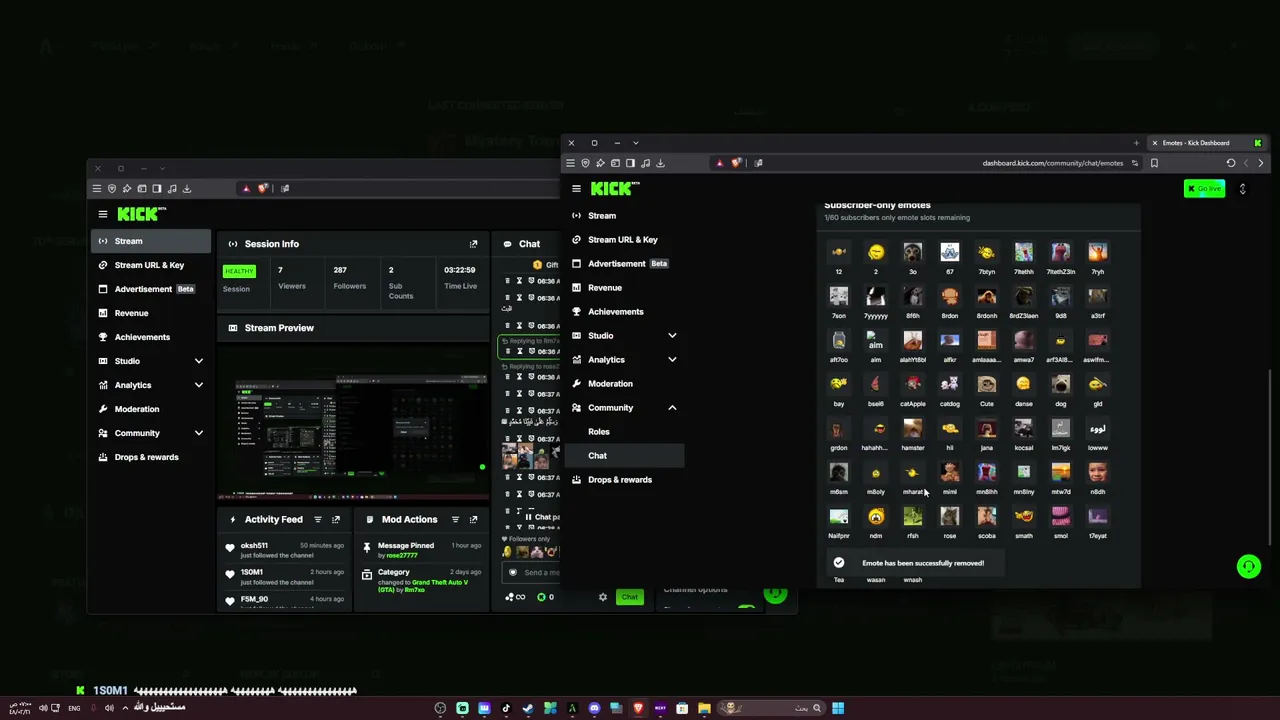Select the mtw7d emote
Viewport: 1280px width, 720px height.
[1060, 472]
